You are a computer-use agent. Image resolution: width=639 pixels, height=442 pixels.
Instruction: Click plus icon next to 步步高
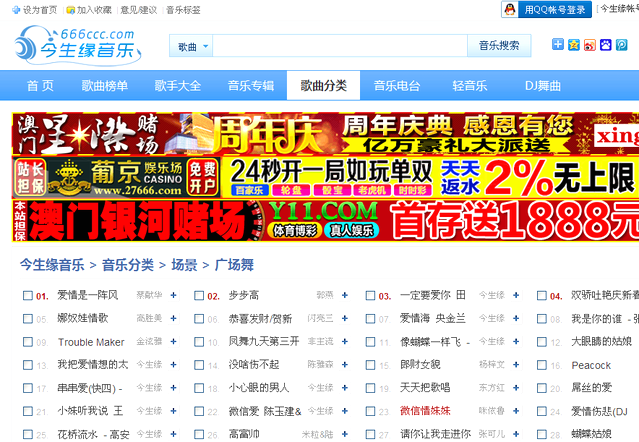[x=345, y=295]
